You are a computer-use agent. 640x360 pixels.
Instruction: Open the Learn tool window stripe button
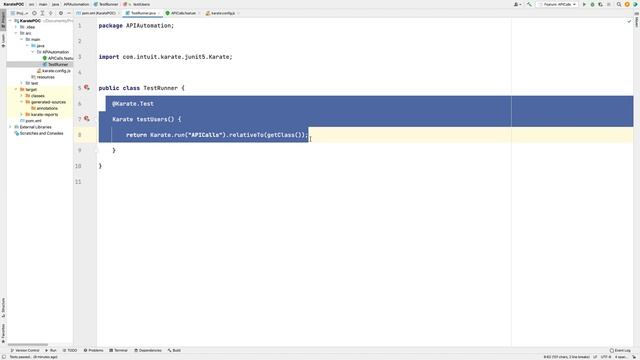(3, 40)
